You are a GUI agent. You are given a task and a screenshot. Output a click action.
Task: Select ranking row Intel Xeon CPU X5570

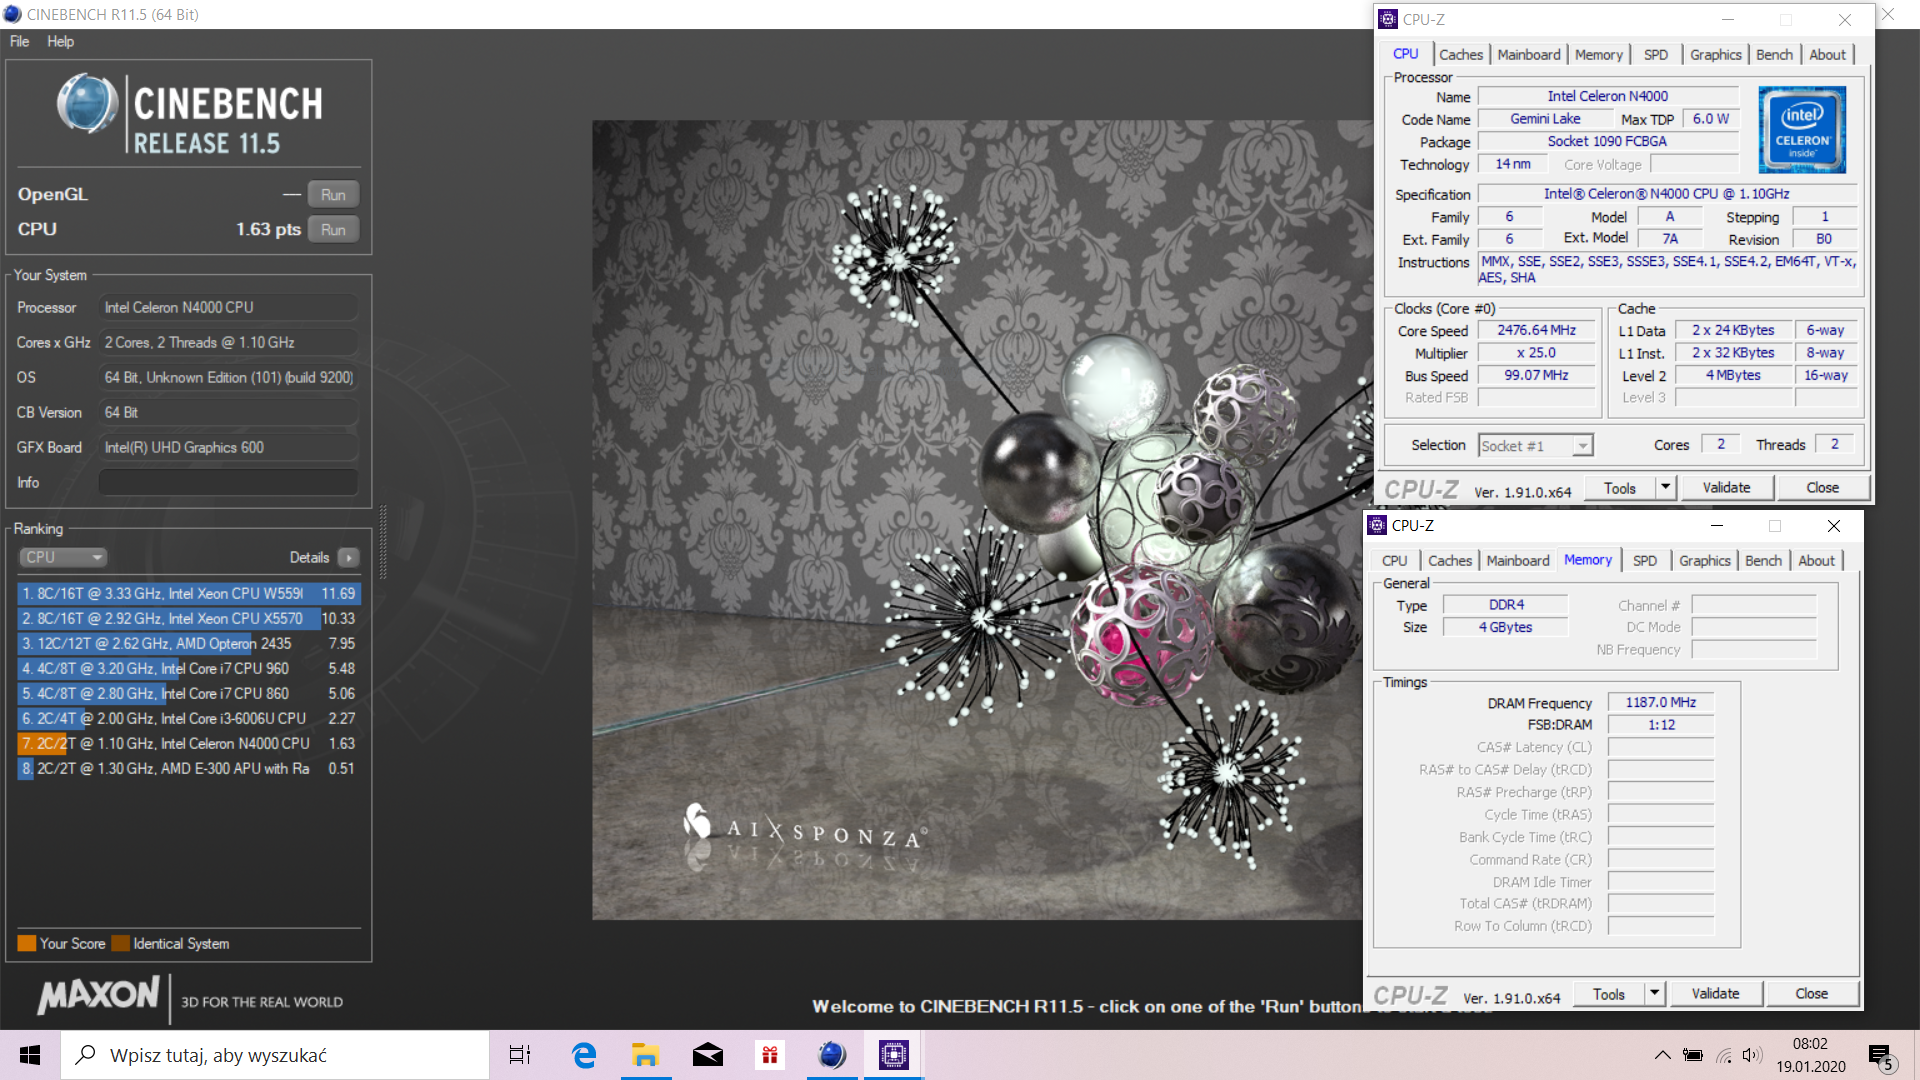coord(188,618)
